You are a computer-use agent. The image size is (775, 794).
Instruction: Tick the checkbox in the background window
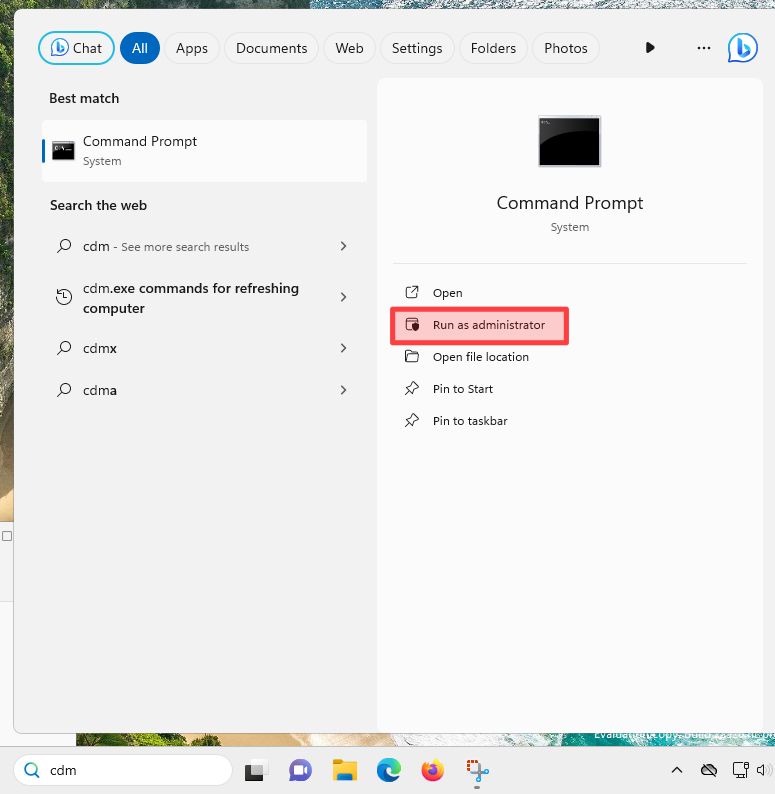click(x=7, y=536)
